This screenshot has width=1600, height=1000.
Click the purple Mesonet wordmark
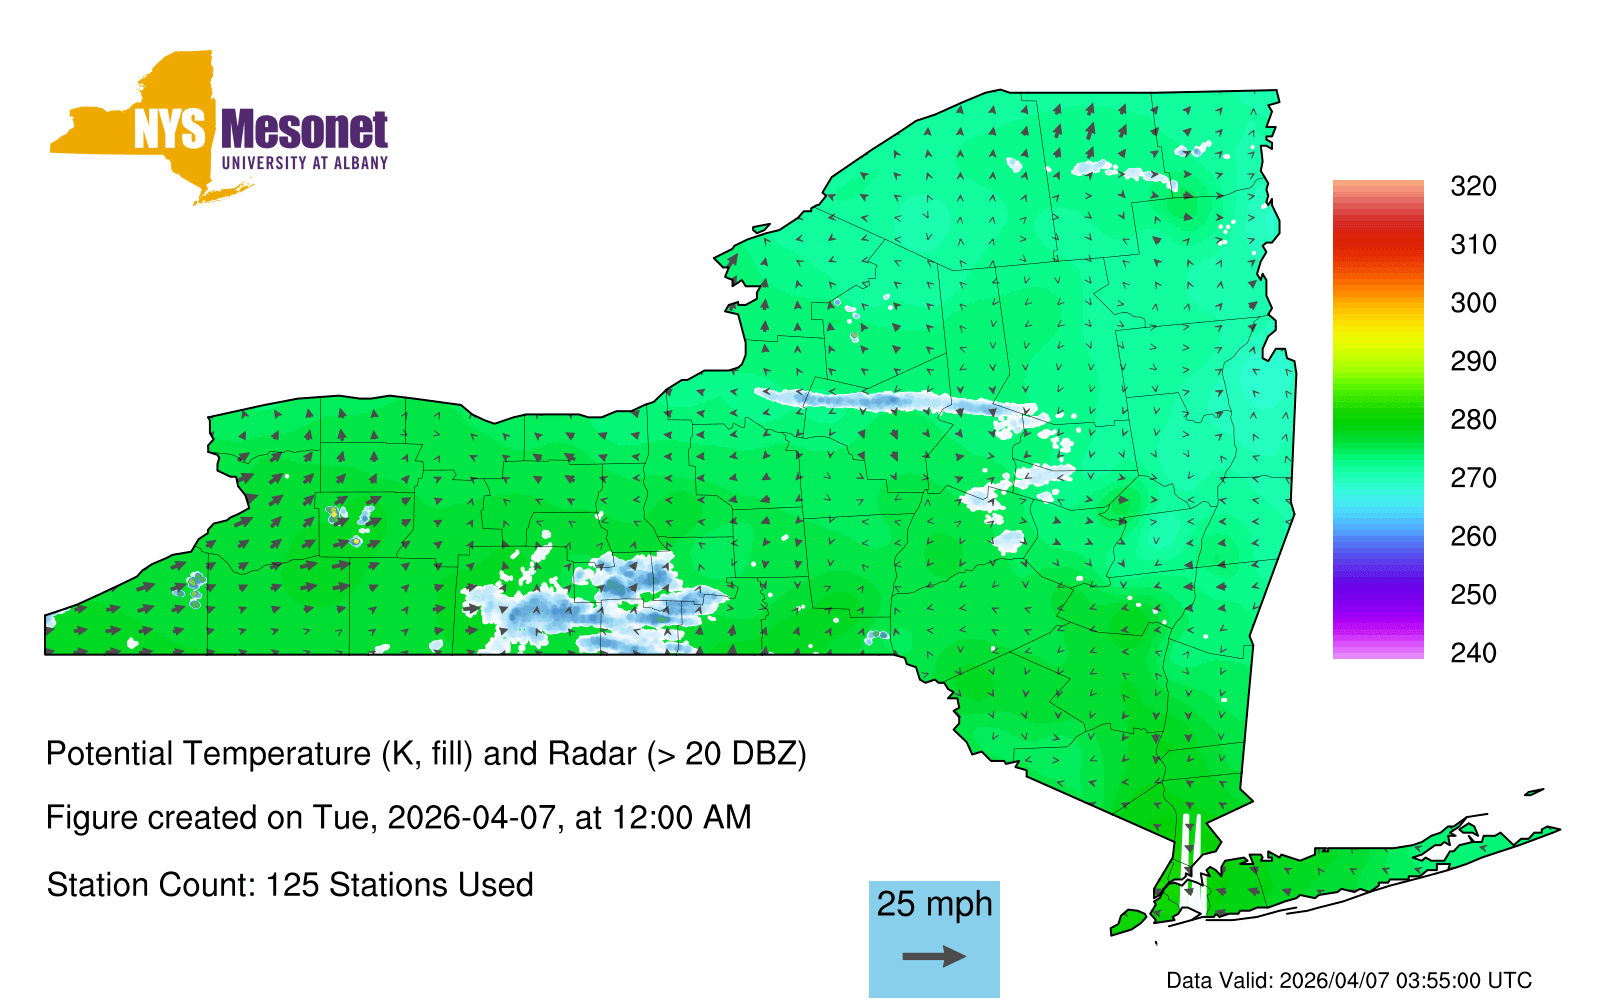[304, 130]
